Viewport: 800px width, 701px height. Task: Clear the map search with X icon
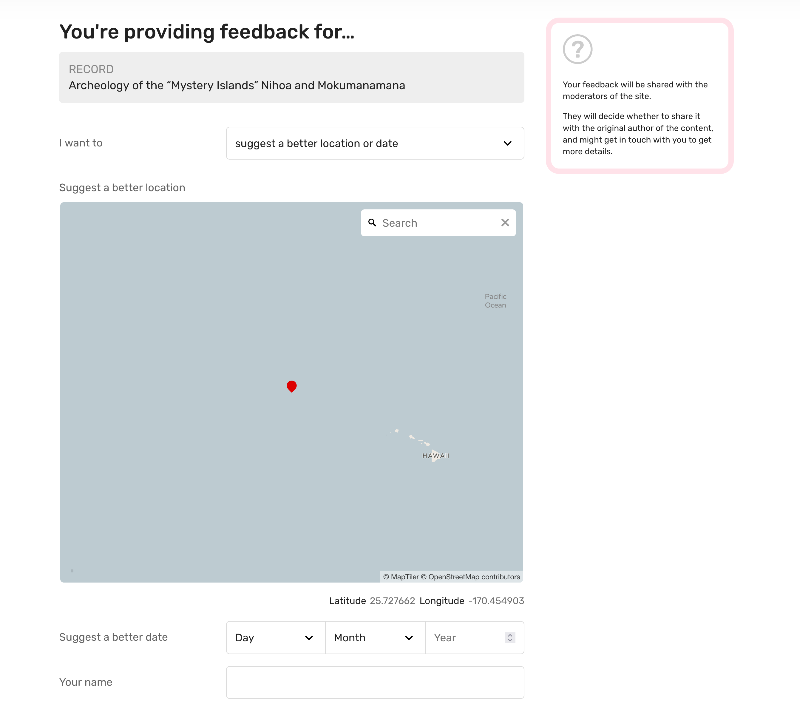tap(505, 222)
